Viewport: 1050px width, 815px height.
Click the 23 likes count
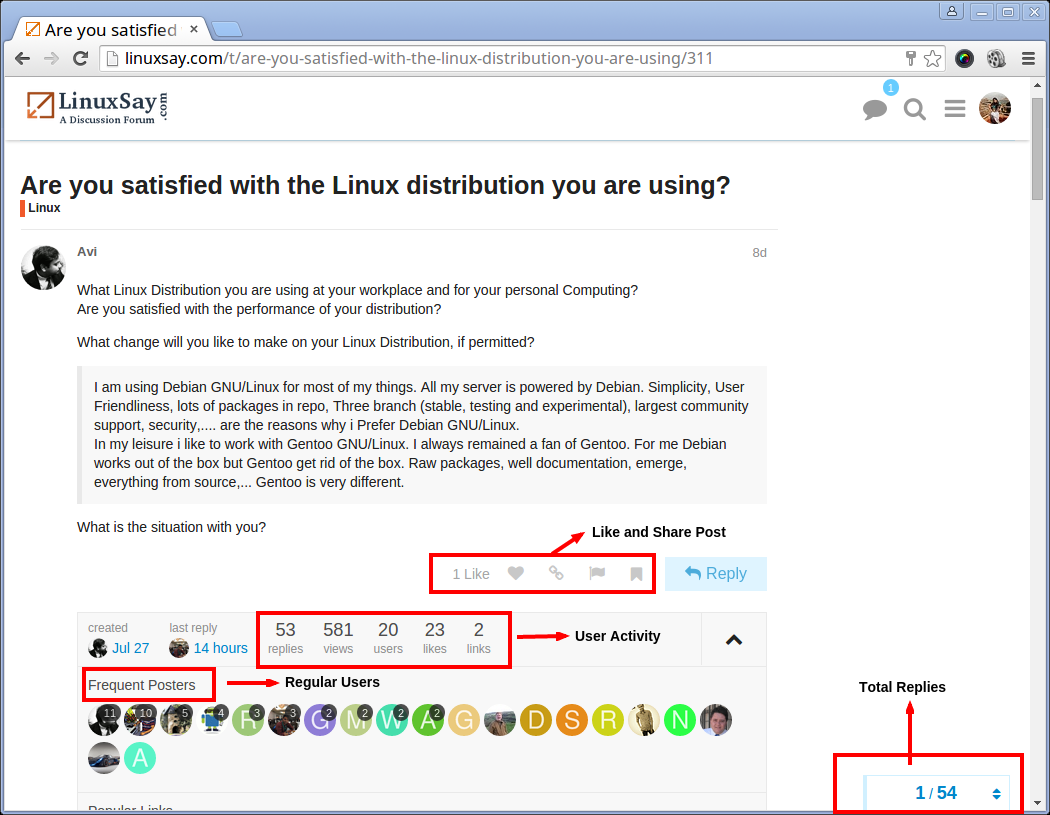click(435, 638)
